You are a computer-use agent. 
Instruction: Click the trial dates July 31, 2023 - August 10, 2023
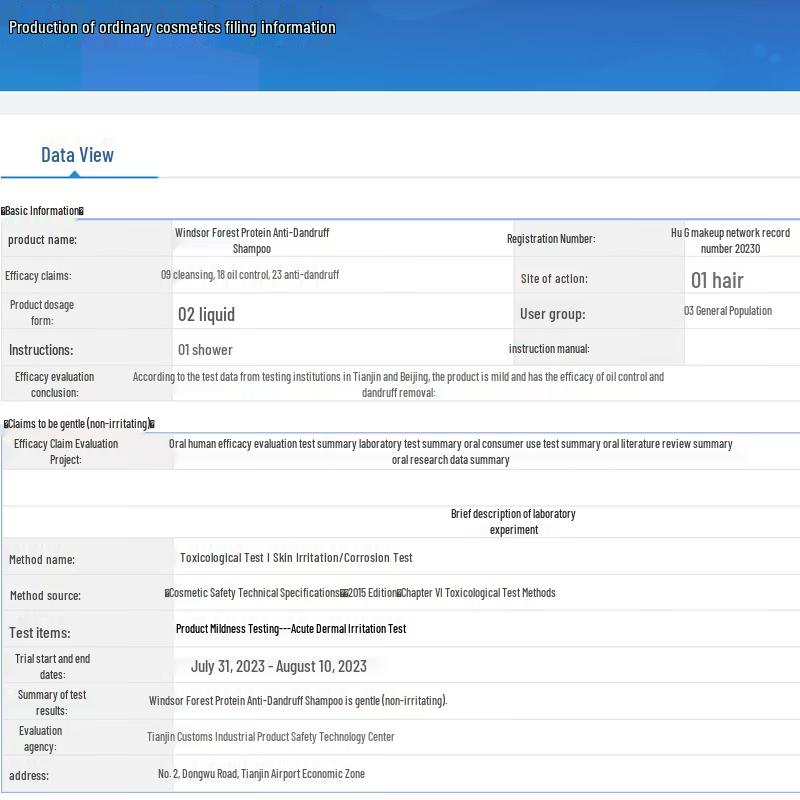[279, 666]
